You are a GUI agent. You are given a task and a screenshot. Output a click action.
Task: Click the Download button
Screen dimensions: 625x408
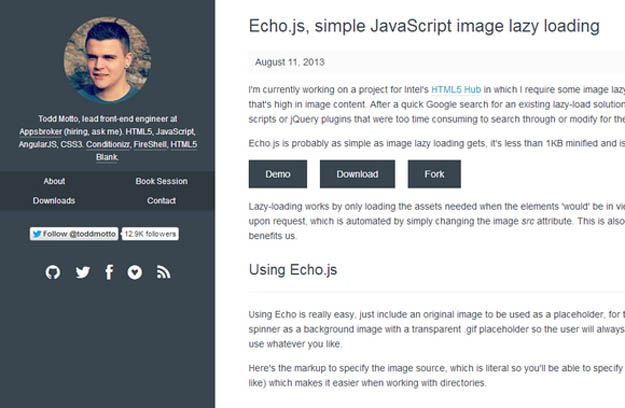pyautogui.click(x=357, y=174)
